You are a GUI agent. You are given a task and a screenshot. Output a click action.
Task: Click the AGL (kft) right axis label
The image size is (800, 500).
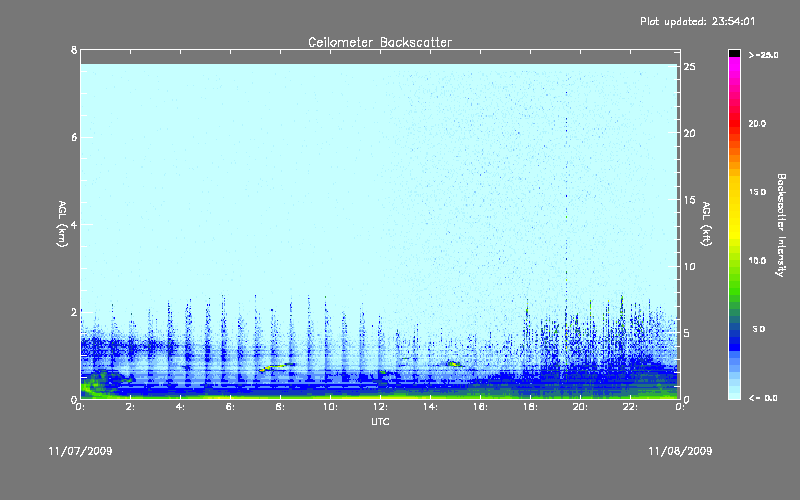tap(707, 224)
